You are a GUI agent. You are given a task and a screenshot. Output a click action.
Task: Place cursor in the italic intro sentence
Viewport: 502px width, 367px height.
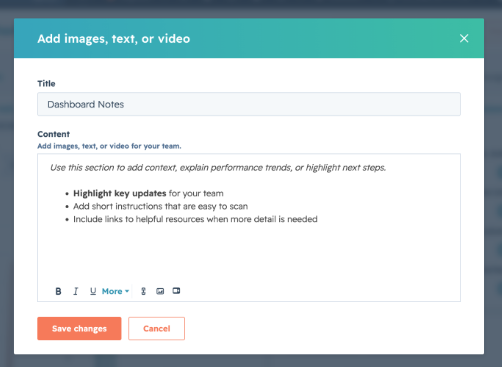click(x=218, y=168)
